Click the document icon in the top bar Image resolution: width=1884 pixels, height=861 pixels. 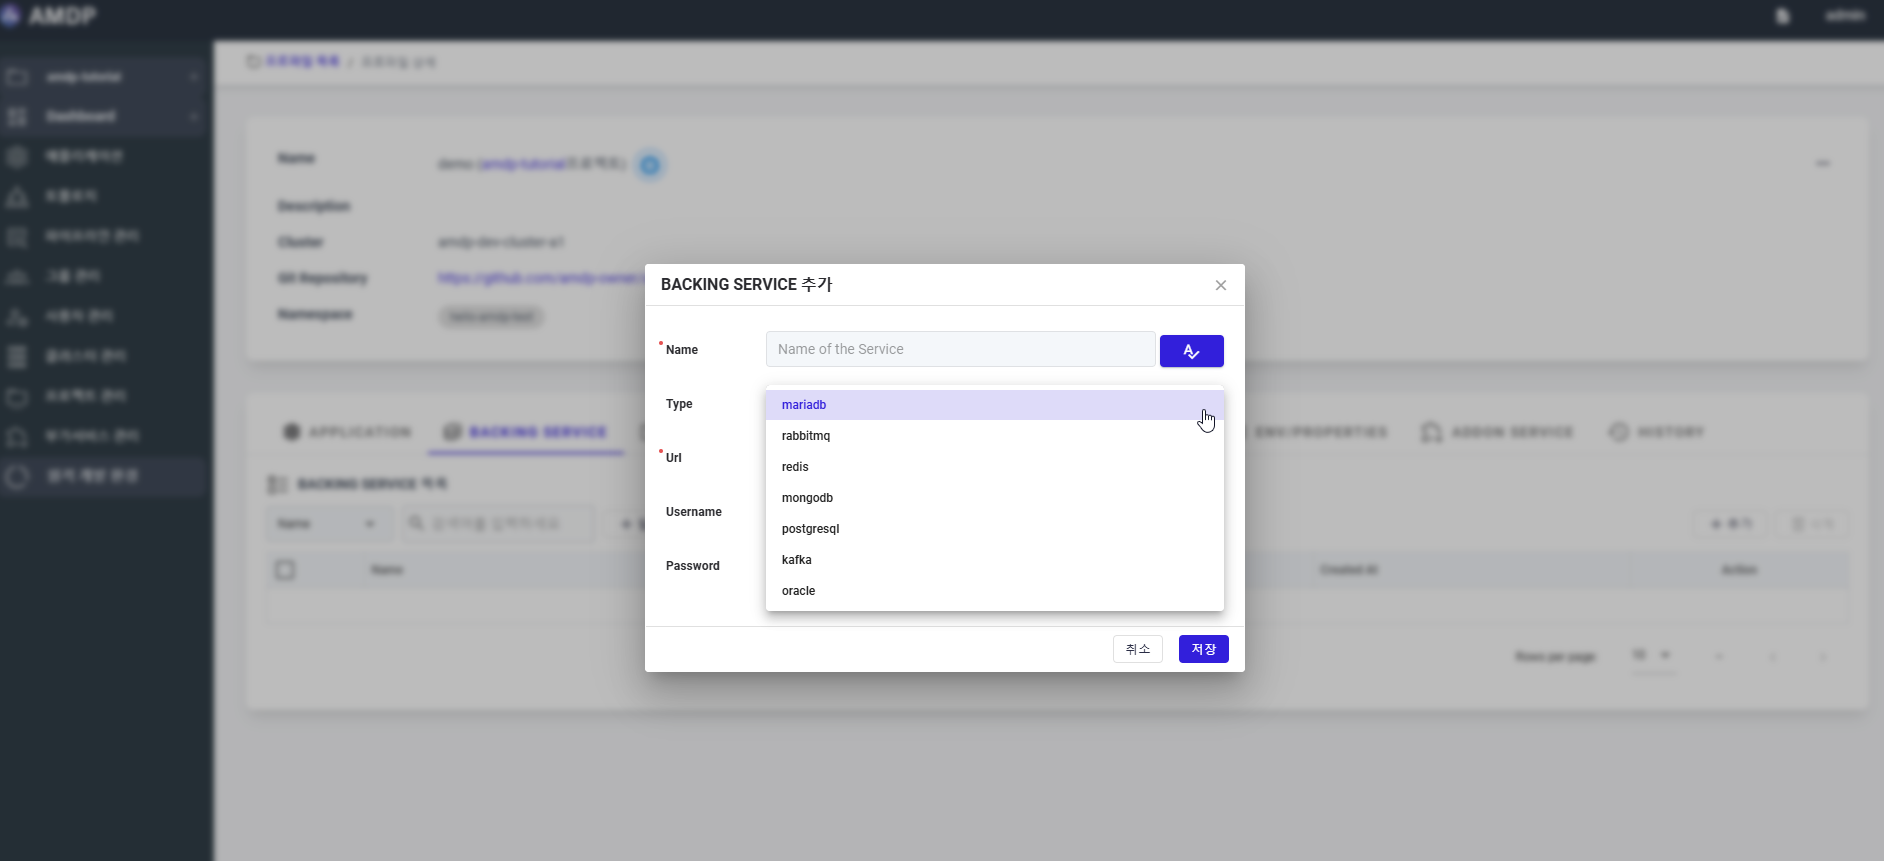coord(1782,16)
